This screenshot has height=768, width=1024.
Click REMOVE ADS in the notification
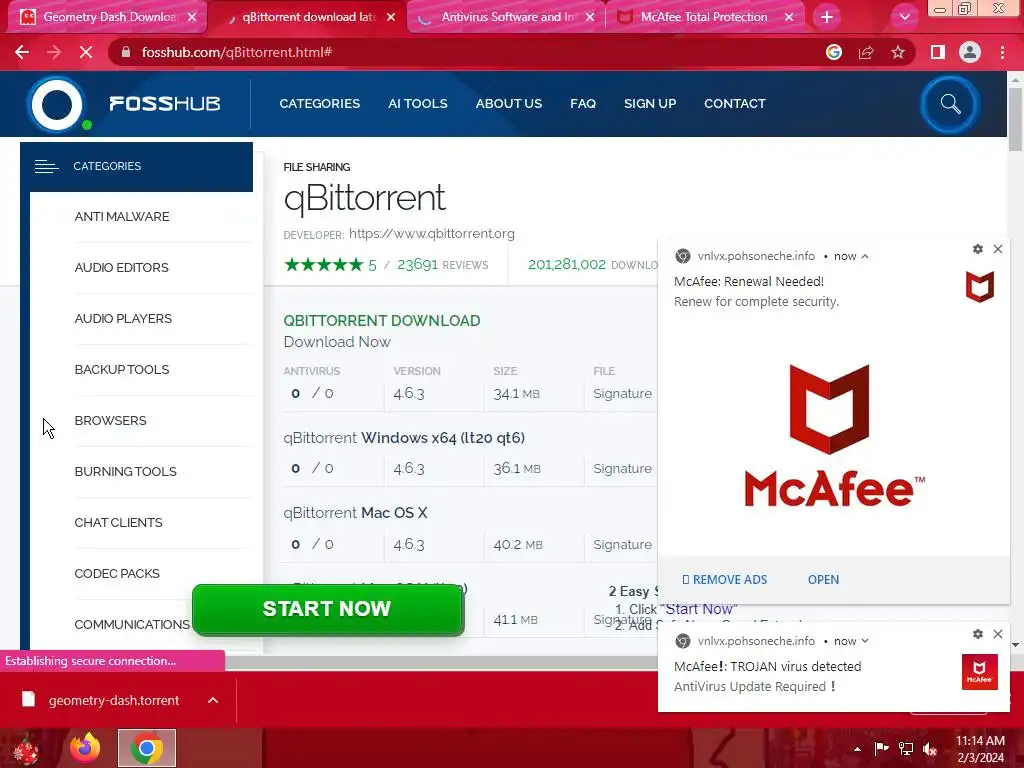tap(724, 580)
